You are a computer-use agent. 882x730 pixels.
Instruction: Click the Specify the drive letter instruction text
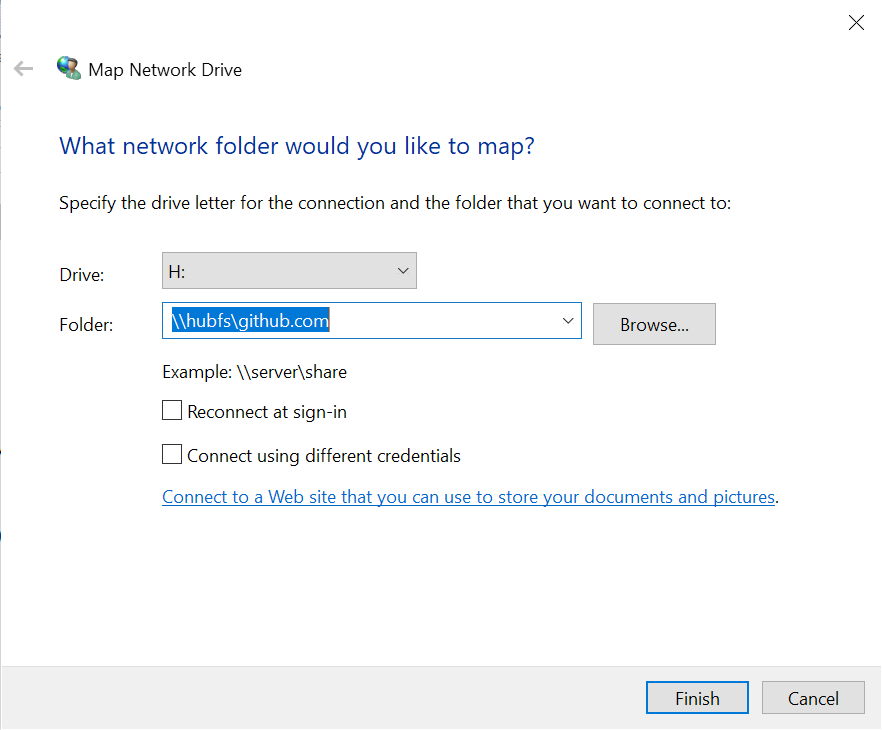395,203
